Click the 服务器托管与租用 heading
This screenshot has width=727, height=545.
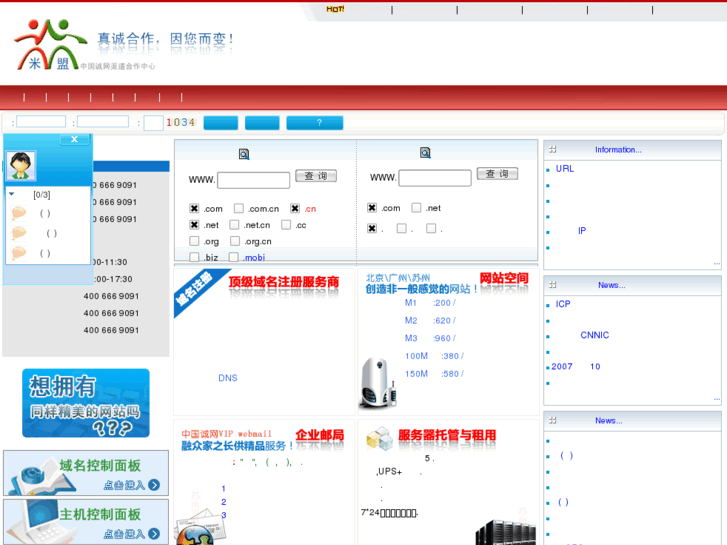pos(447,435)
